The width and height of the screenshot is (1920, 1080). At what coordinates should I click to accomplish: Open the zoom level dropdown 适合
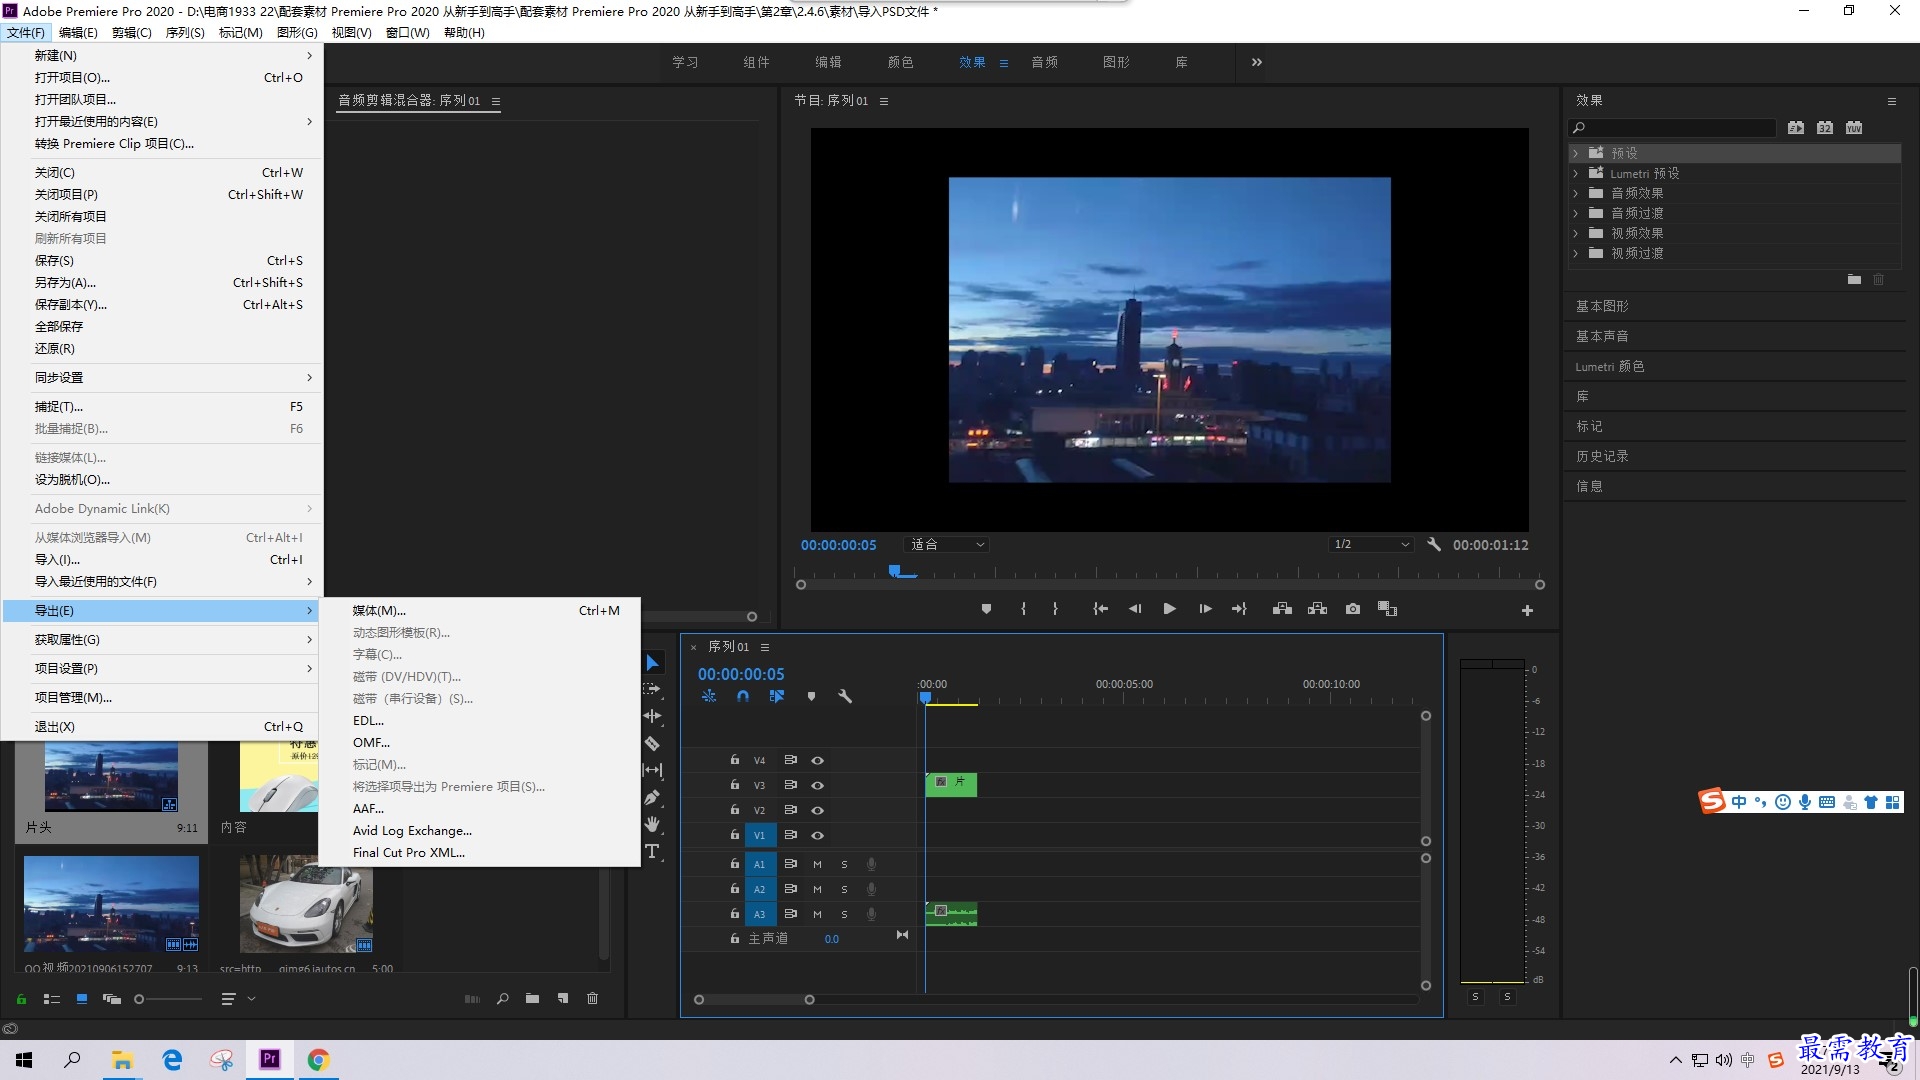[946, 545]
